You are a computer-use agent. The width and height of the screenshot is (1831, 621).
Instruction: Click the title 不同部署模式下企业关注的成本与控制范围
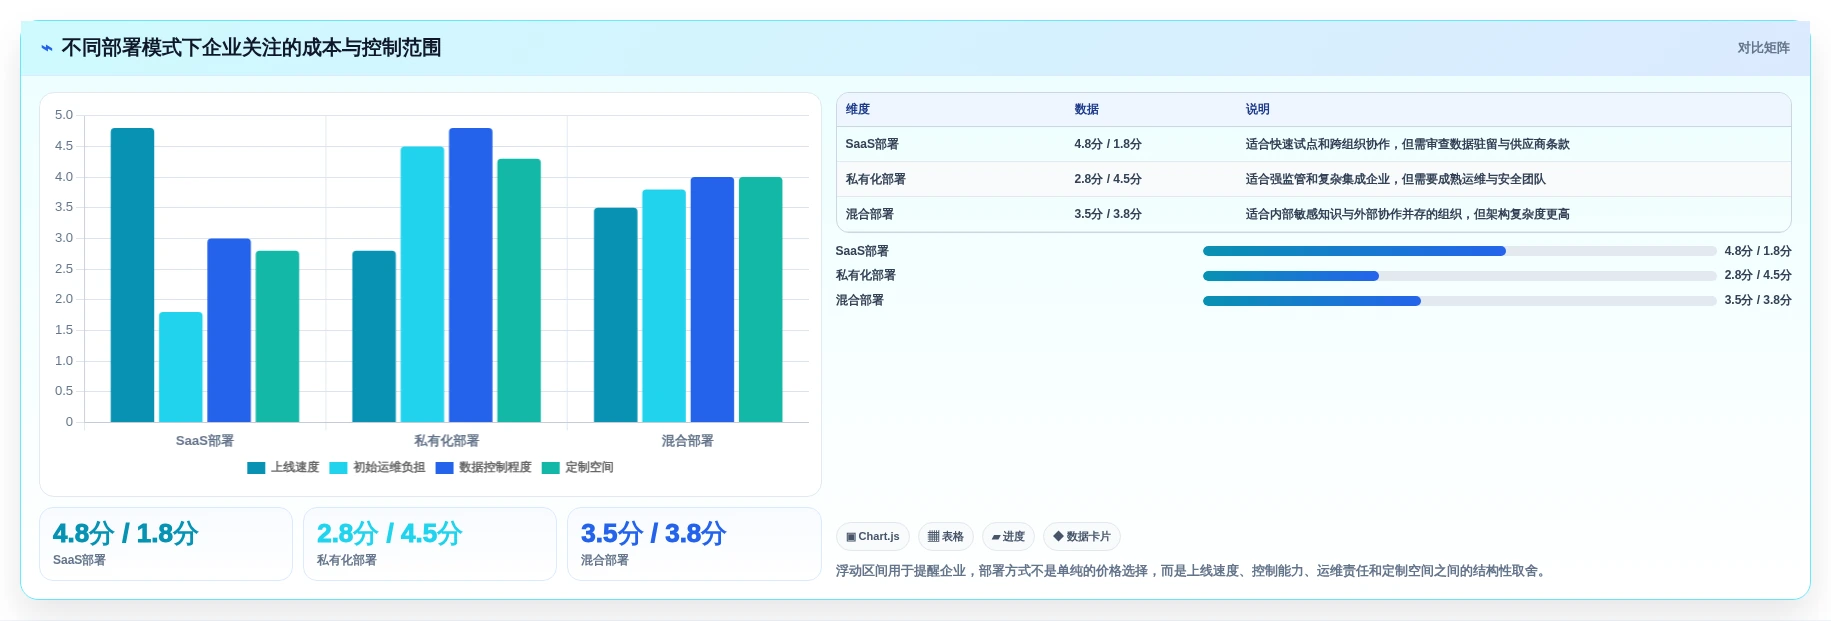tap(252, 48)
